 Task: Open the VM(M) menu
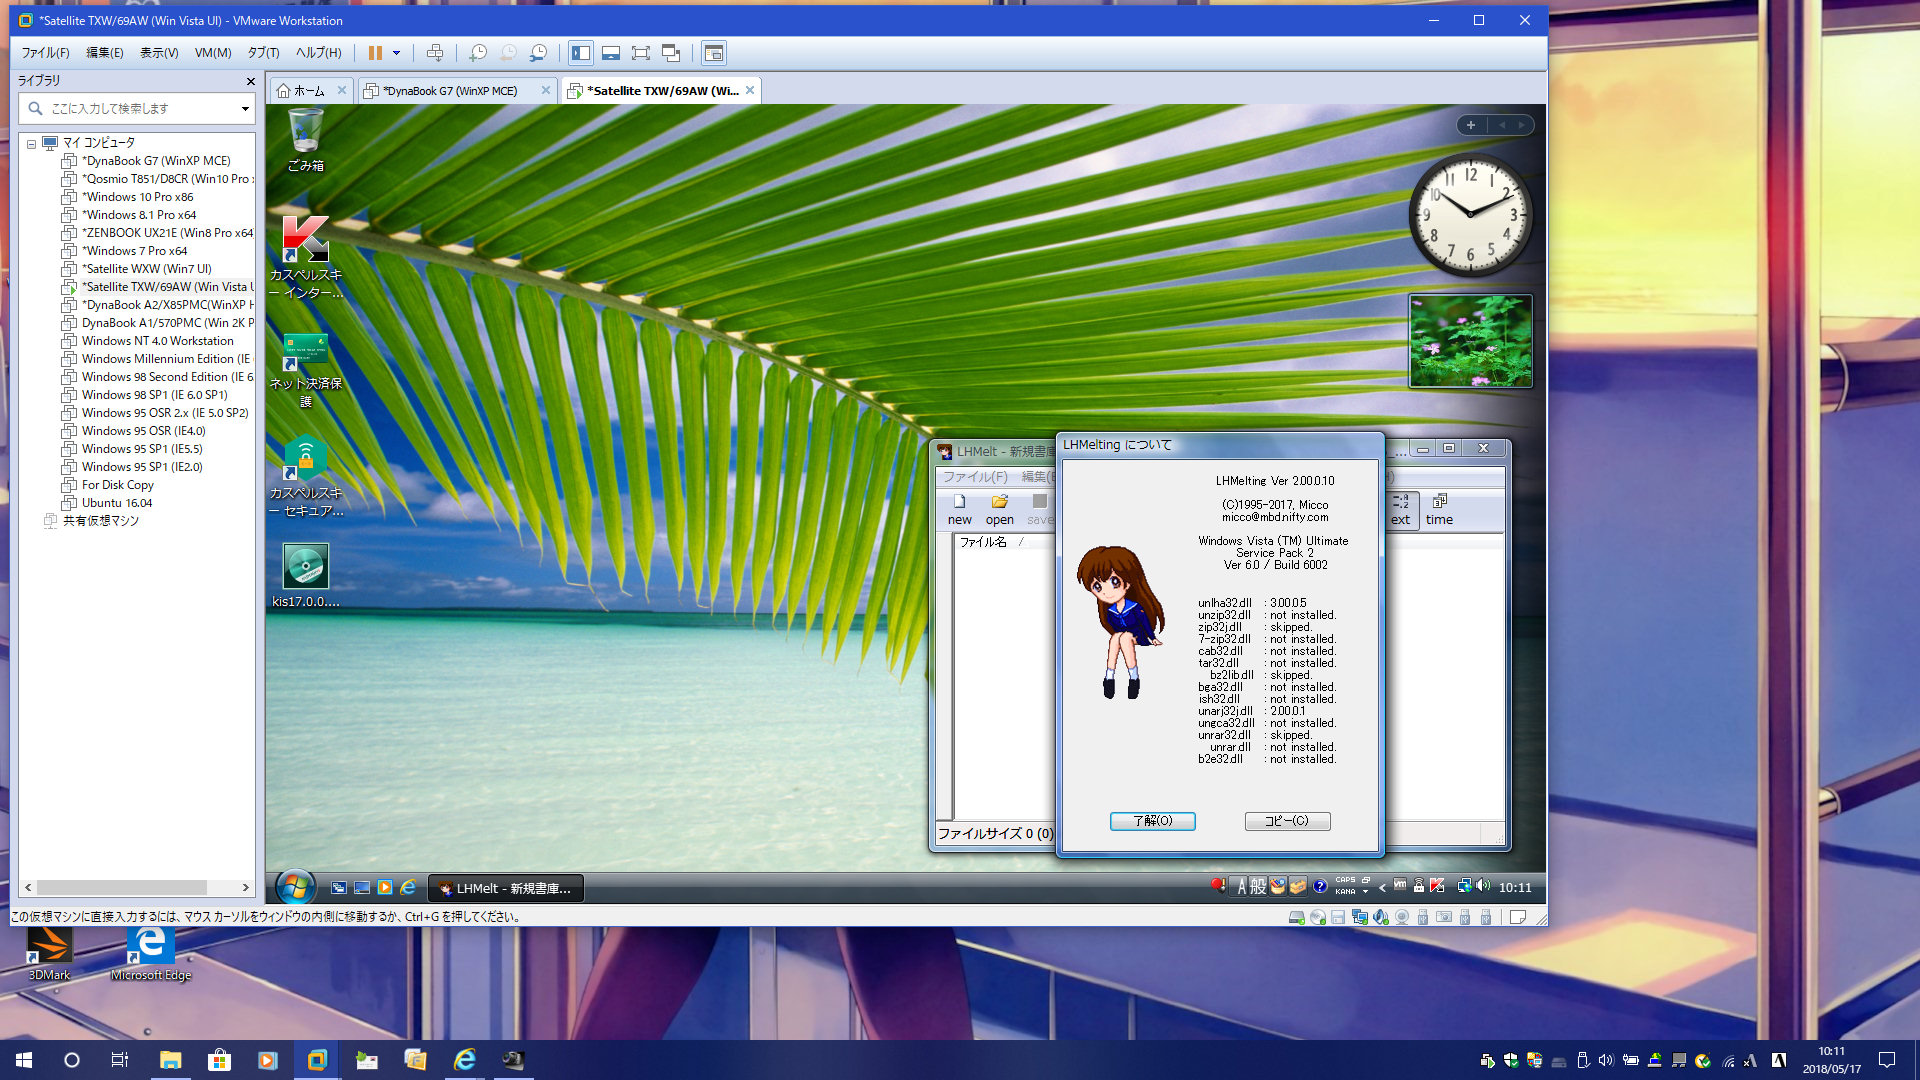click(213, 53)
